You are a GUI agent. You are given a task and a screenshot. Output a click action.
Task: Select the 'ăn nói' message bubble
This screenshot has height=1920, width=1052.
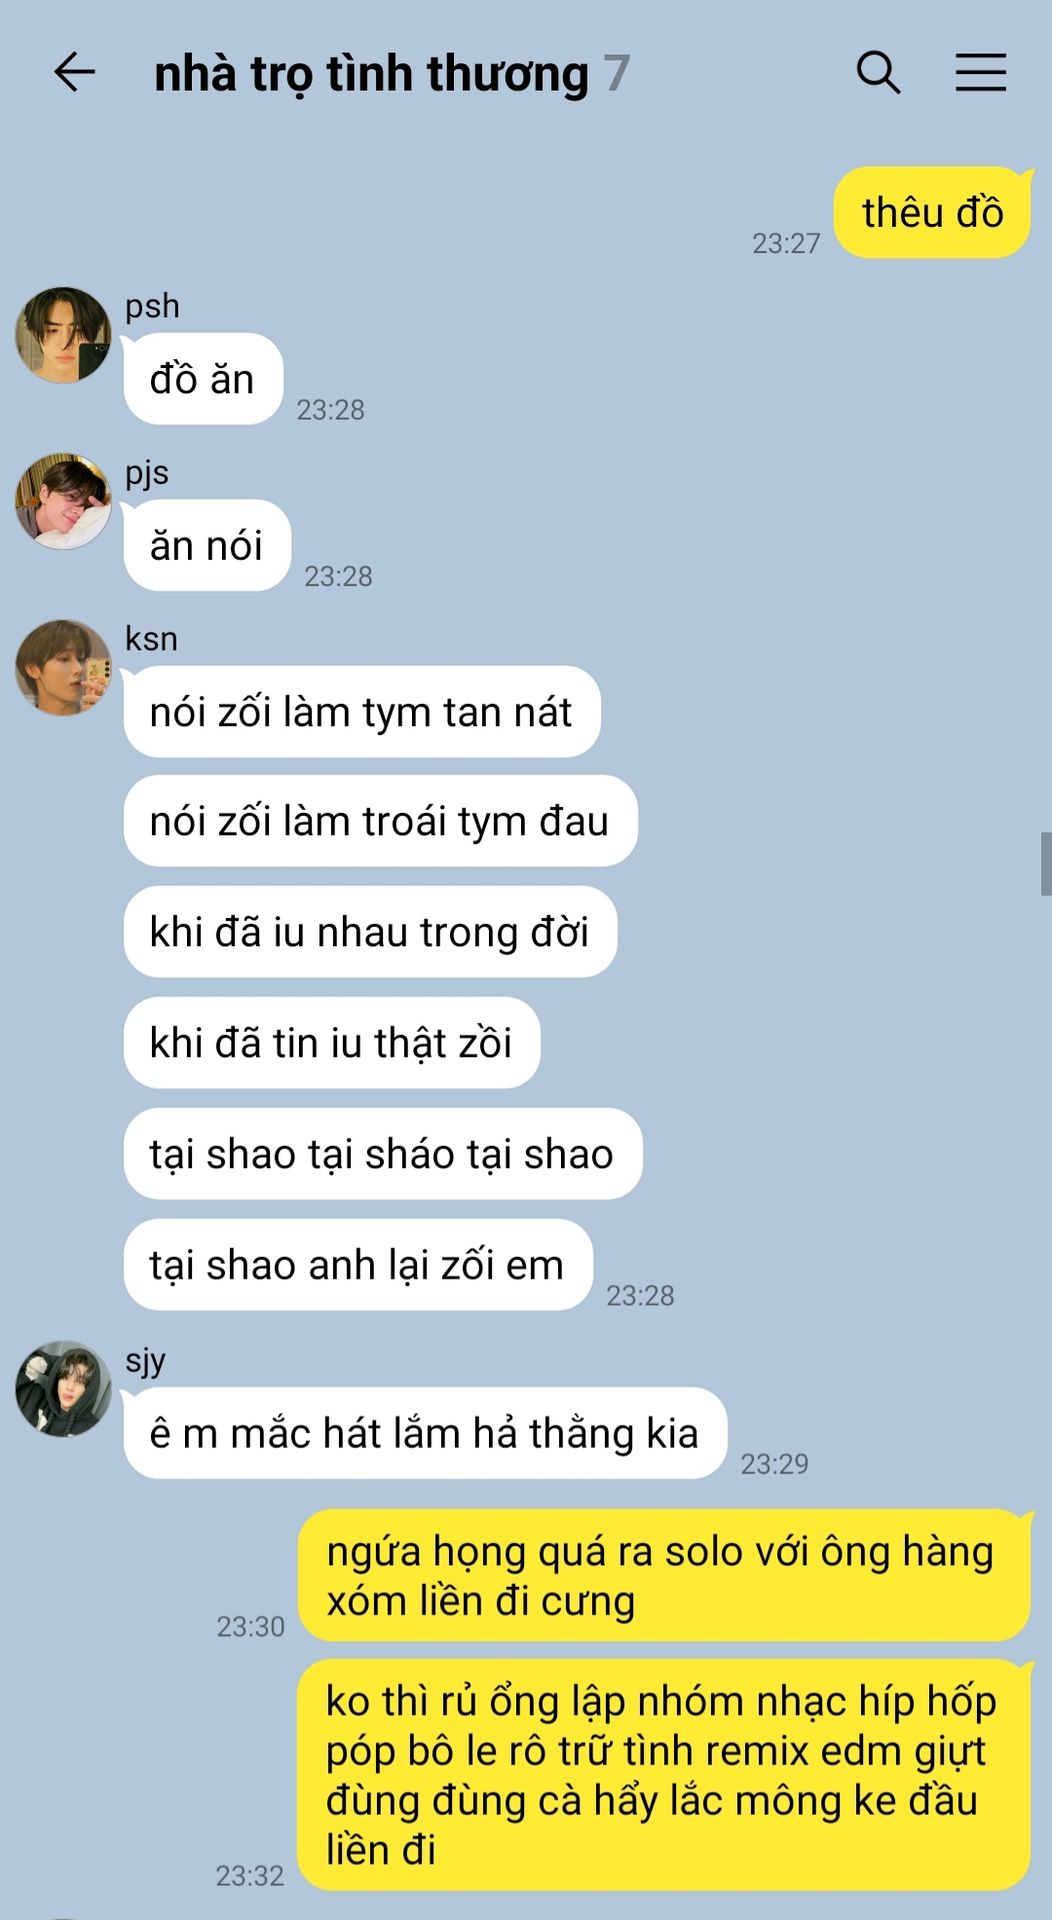(207, 545)
